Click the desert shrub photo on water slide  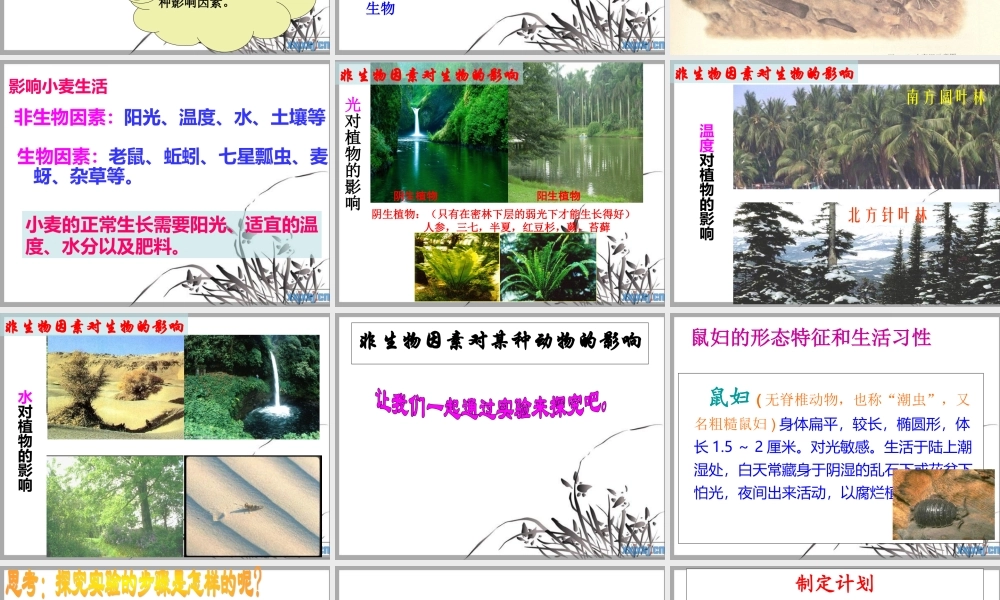(115, 387)
